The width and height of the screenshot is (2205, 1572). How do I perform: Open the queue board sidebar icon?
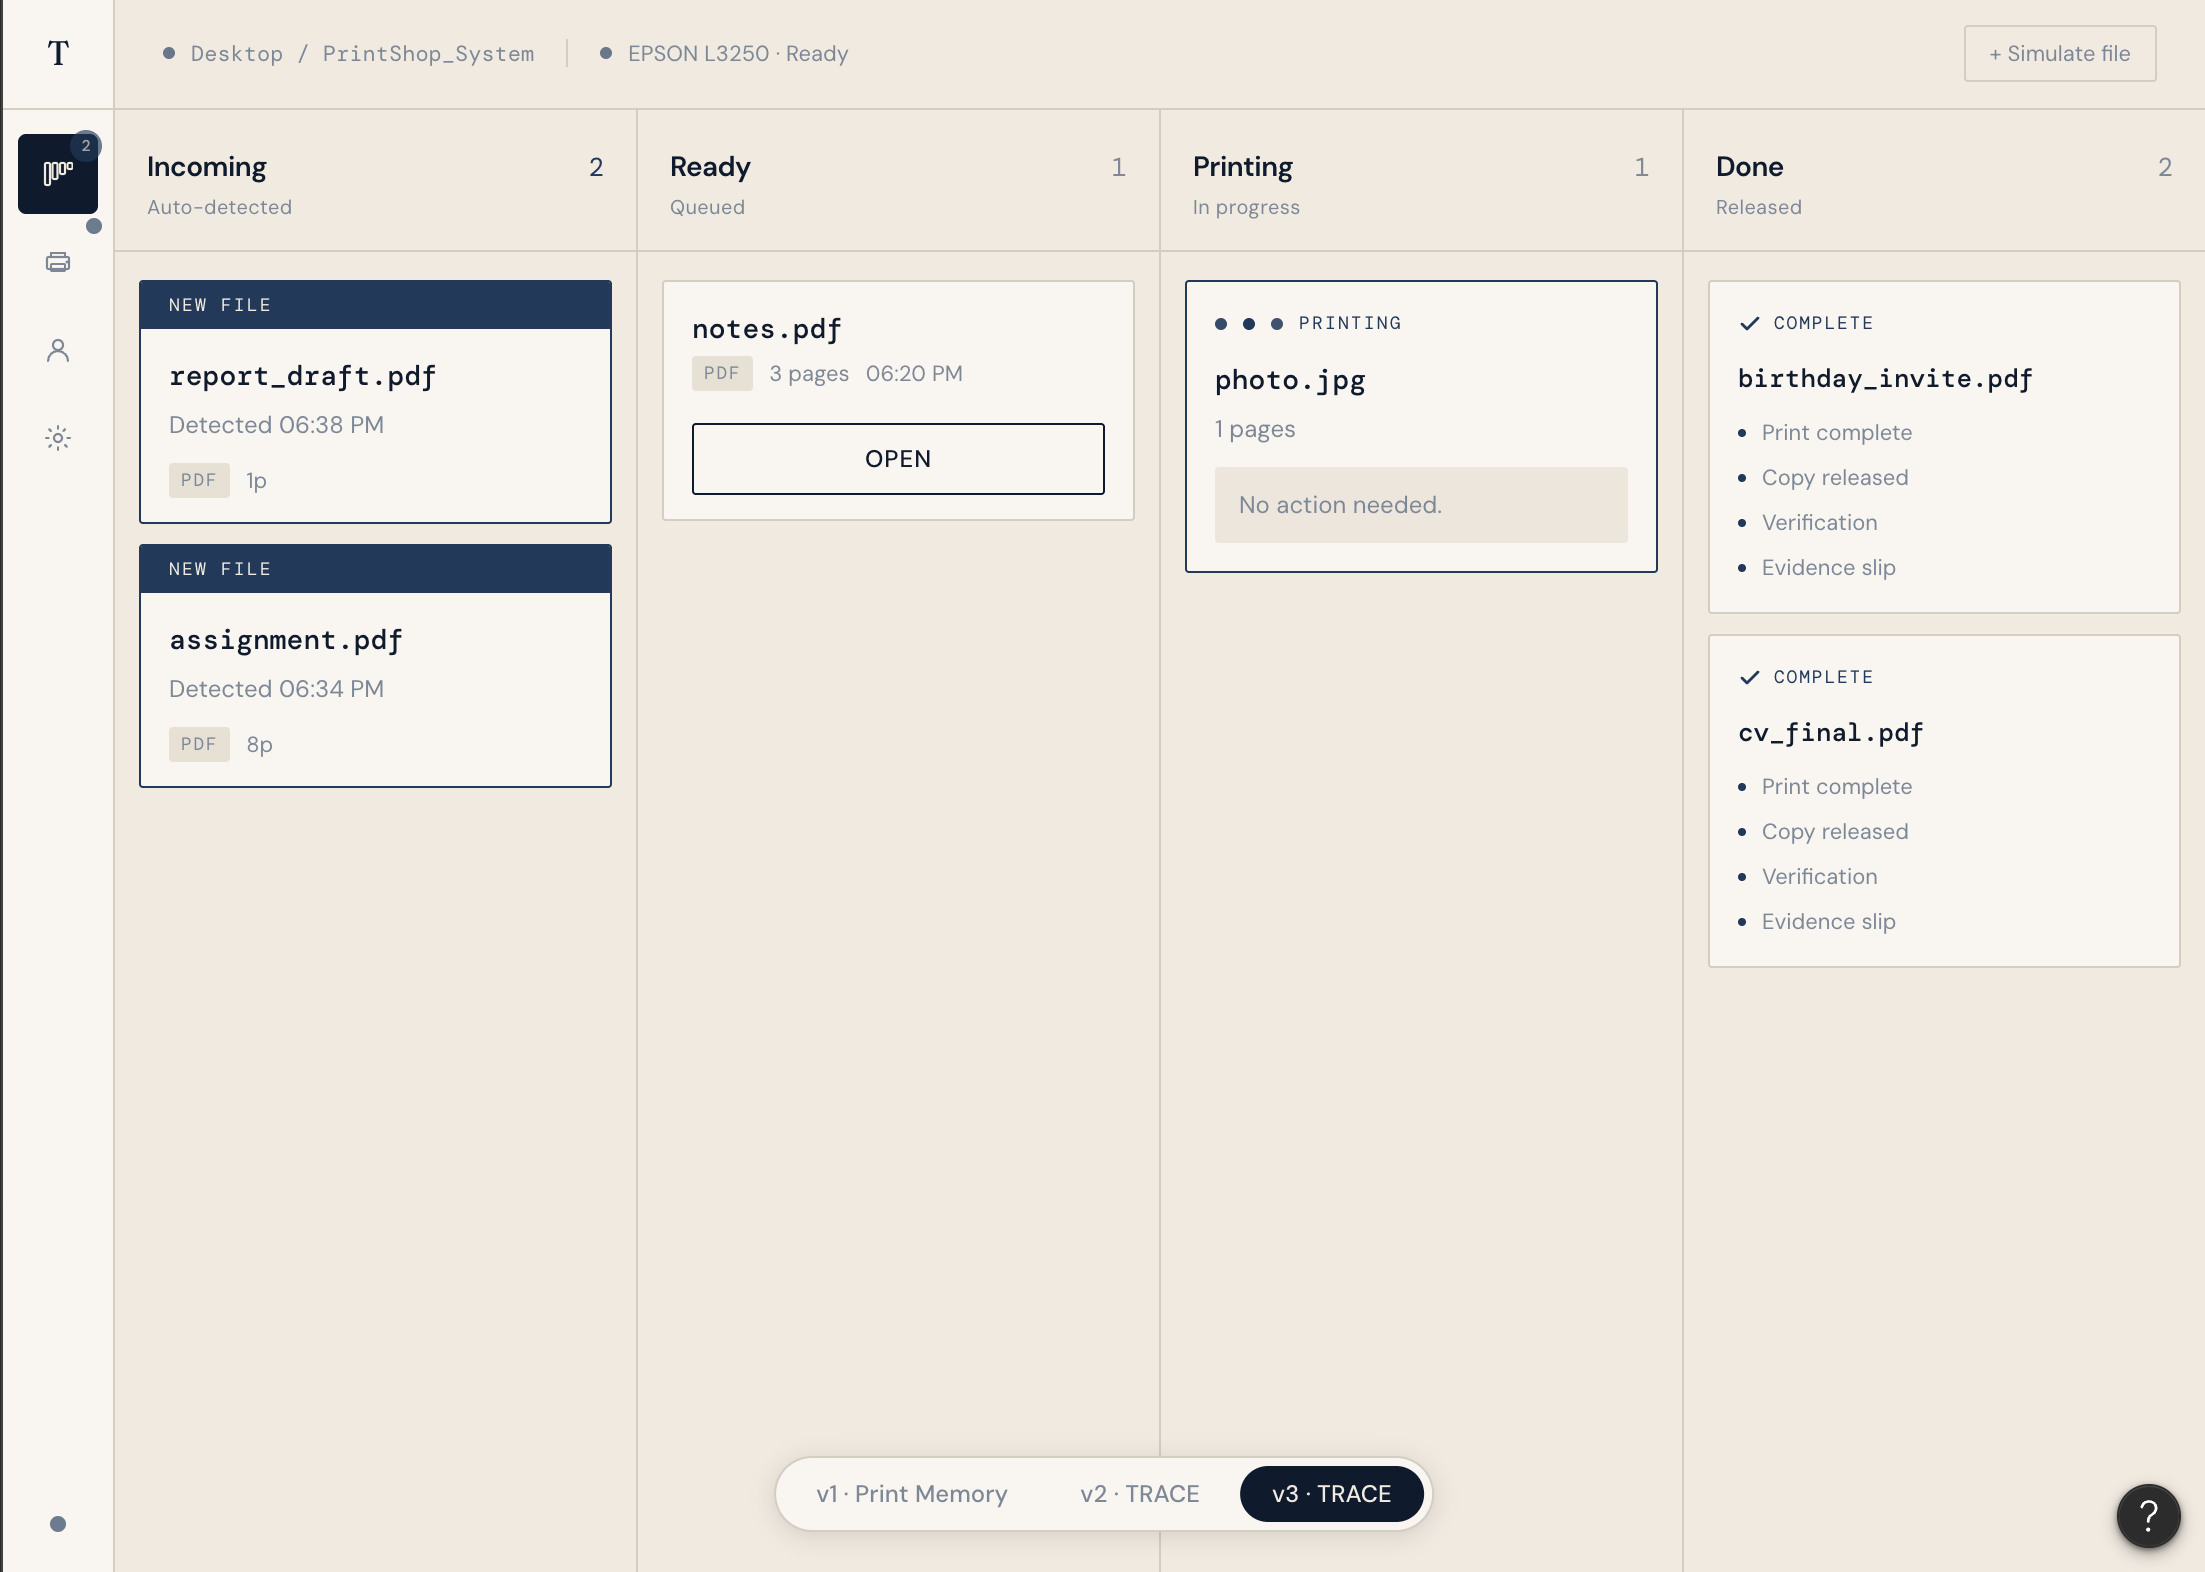pos(57,174)
